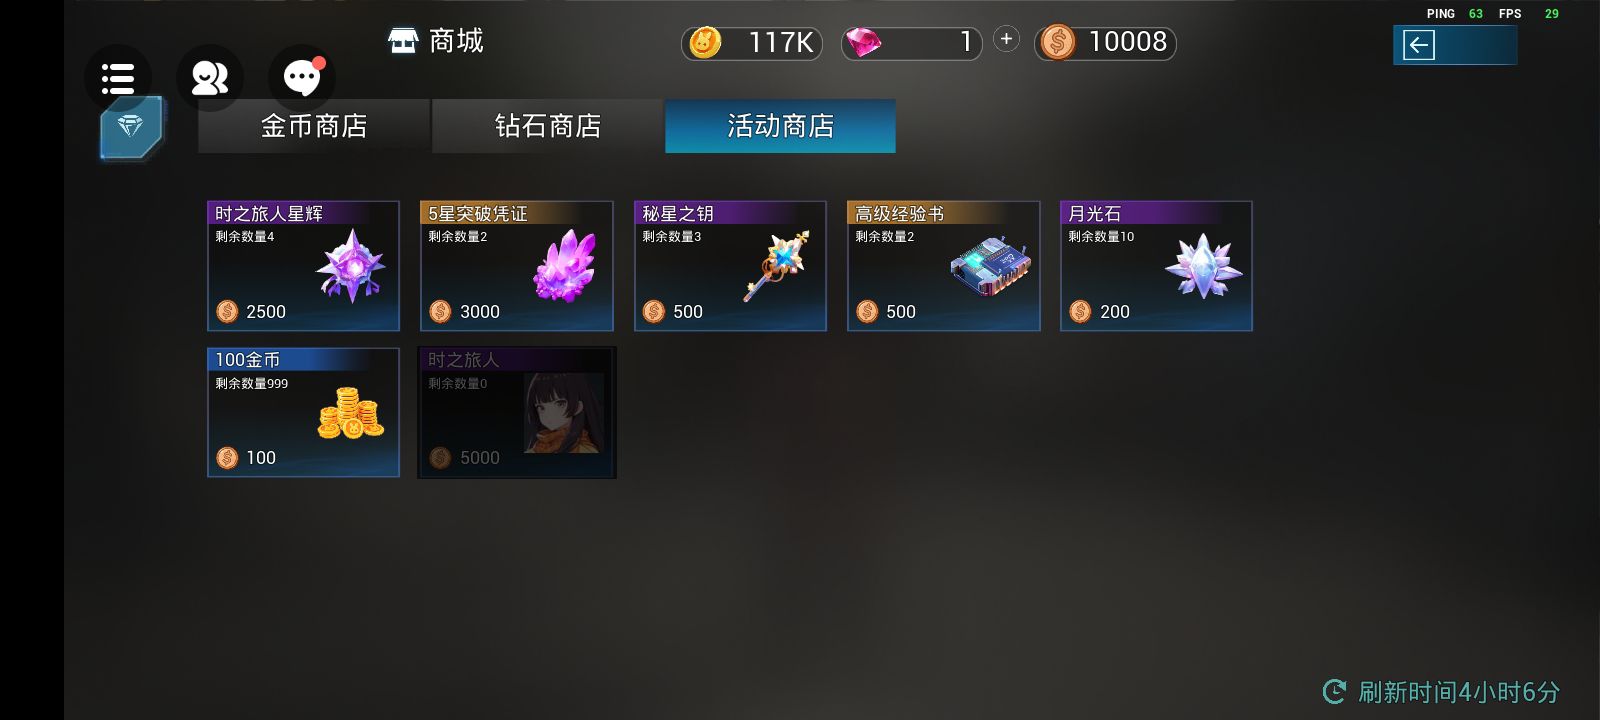Image resolution: width=1600 pixels, height=720 pixels.
Task: Click the back arrow button
Action: [x=1419, y=45]
